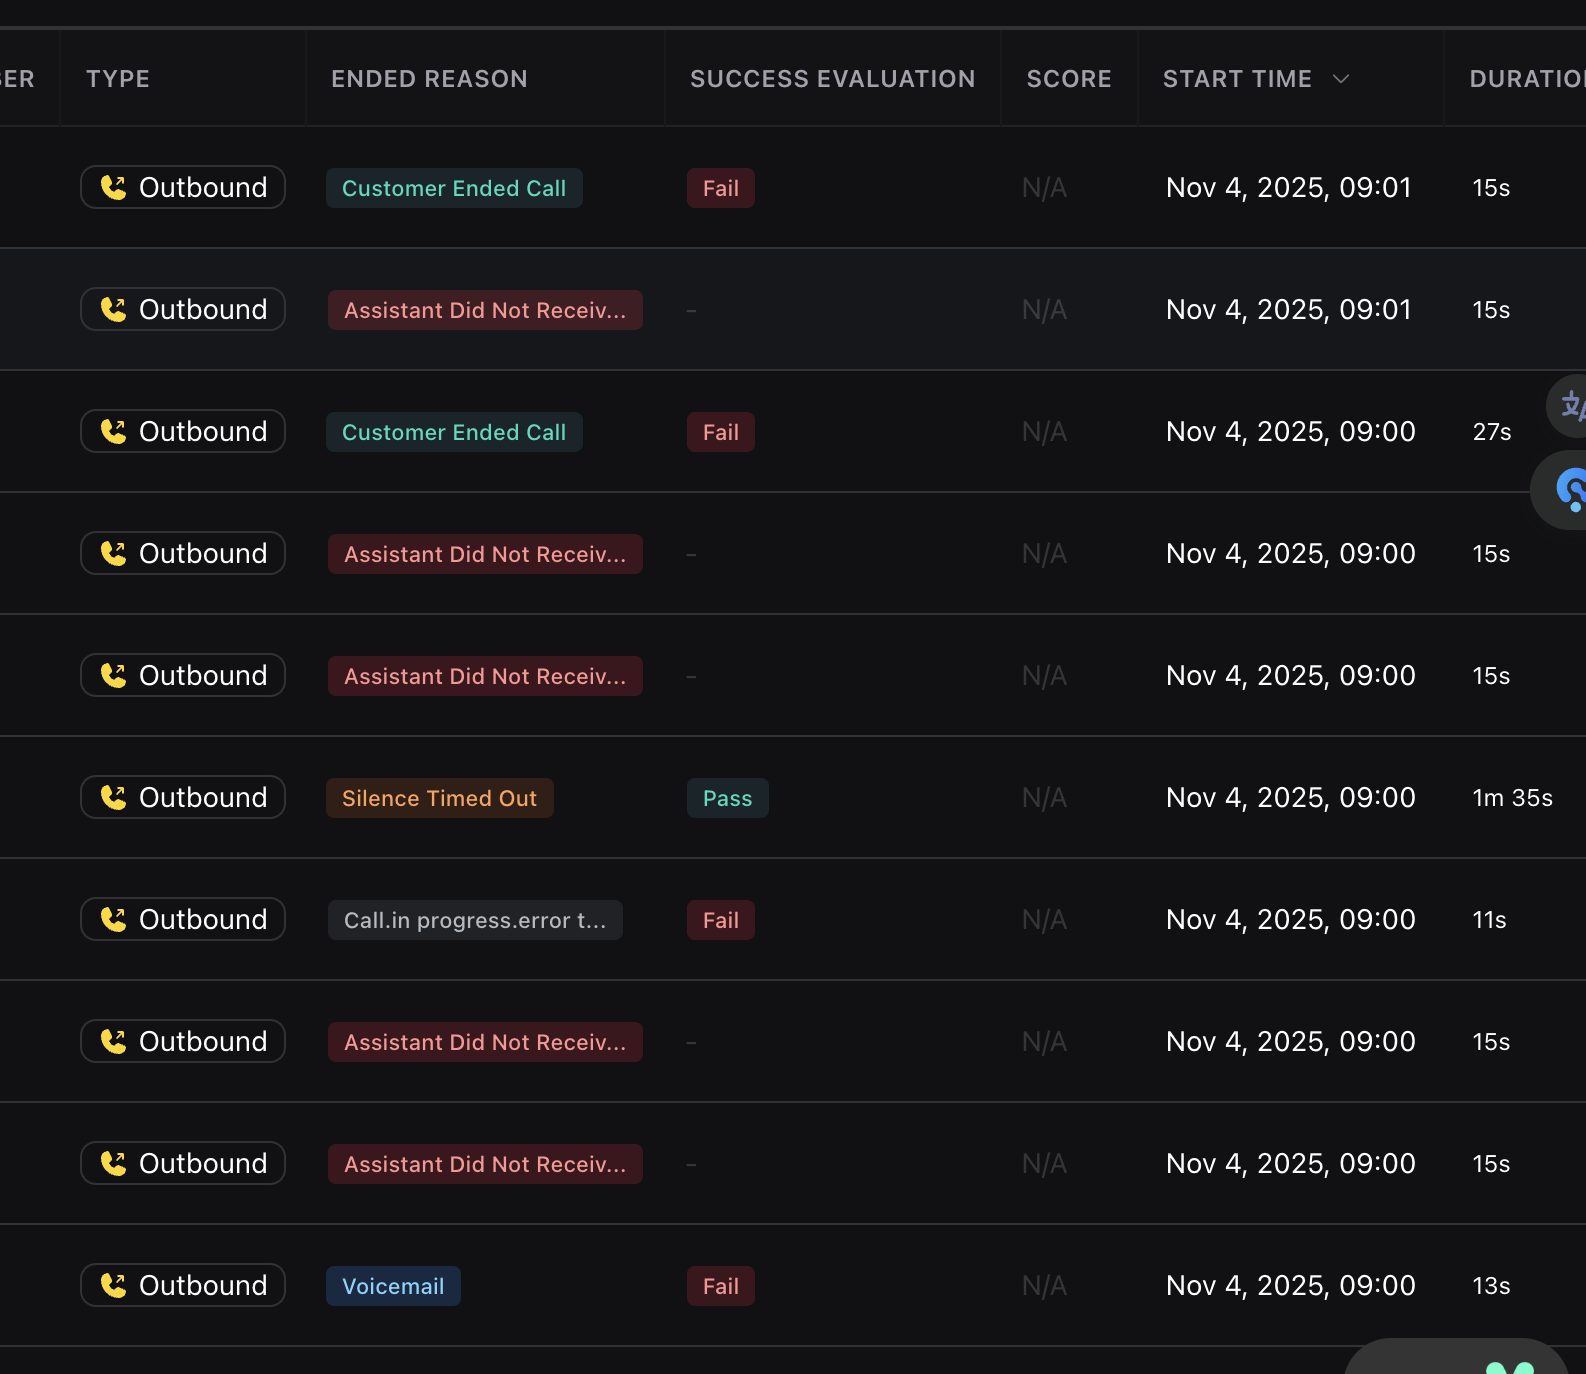Open the Silence Timed Out reason tag
The image size is (1586, 1374).
pos(439,798)
